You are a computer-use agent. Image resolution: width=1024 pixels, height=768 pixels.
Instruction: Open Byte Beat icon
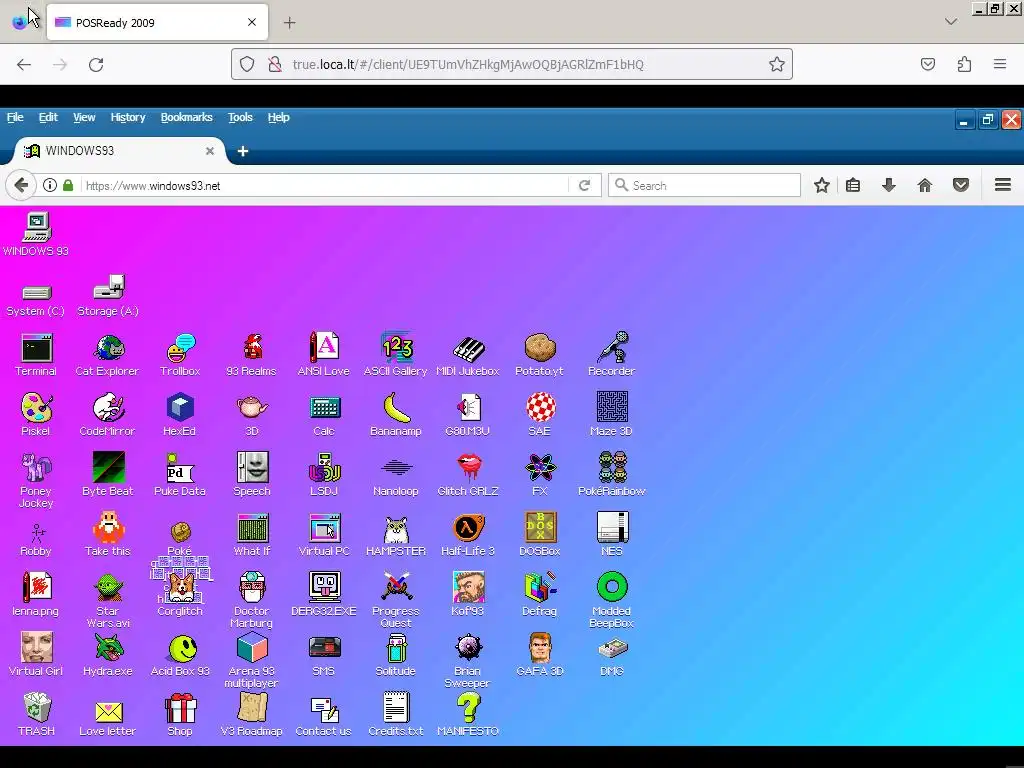[108, 475]
